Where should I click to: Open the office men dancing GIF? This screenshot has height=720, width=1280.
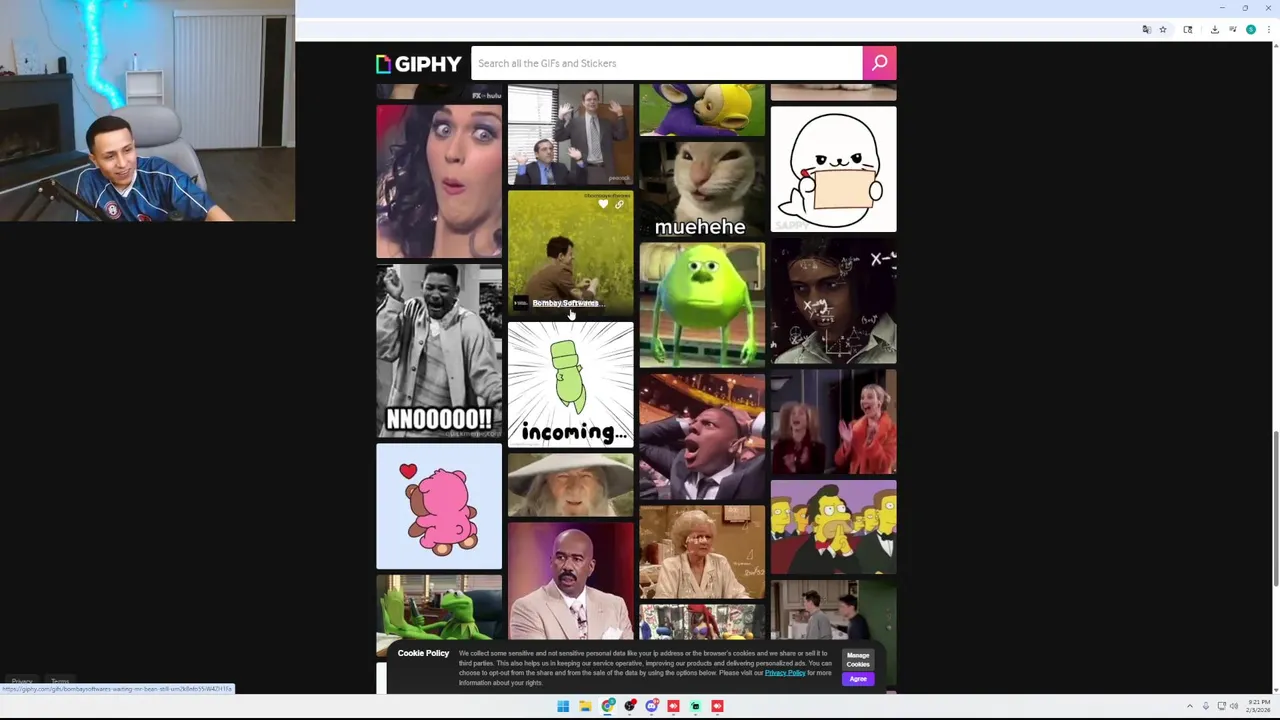(570, 134)
